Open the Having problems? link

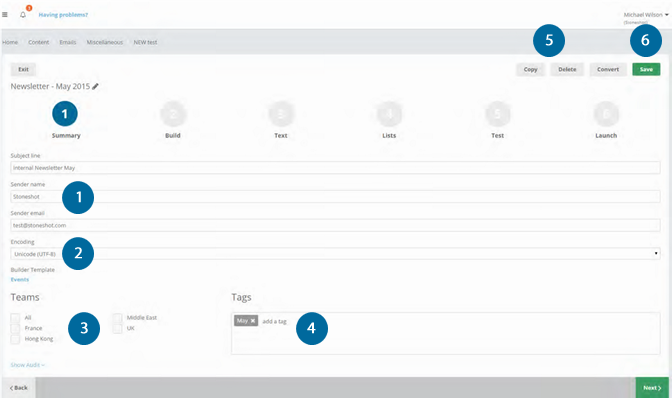[63, 15]
